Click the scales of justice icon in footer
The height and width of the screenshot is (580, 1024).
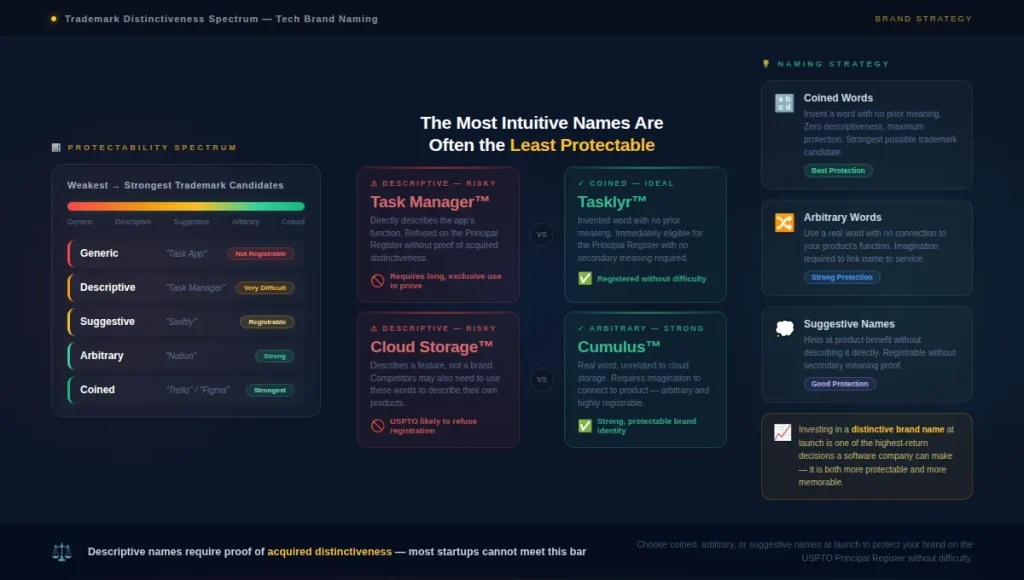coord(61,552)
